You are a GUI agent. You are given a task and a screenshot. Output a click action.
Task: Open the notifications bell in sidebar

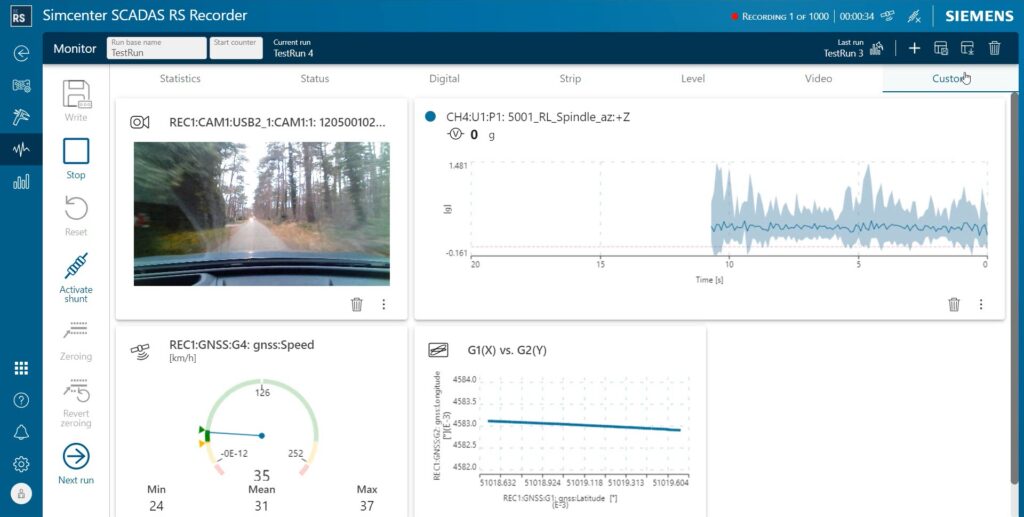(x=21, y=432)
